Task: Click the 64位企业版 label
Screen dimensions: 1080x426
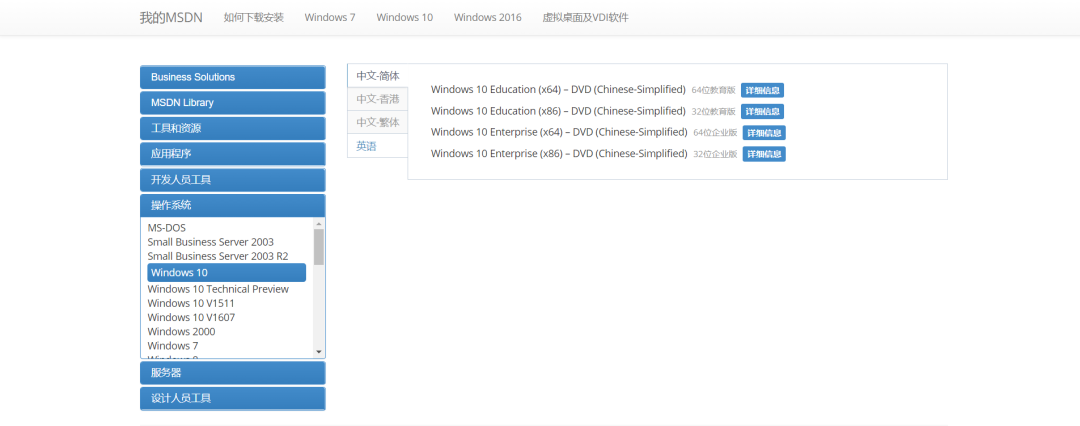Action: click(x=716, y=133)
